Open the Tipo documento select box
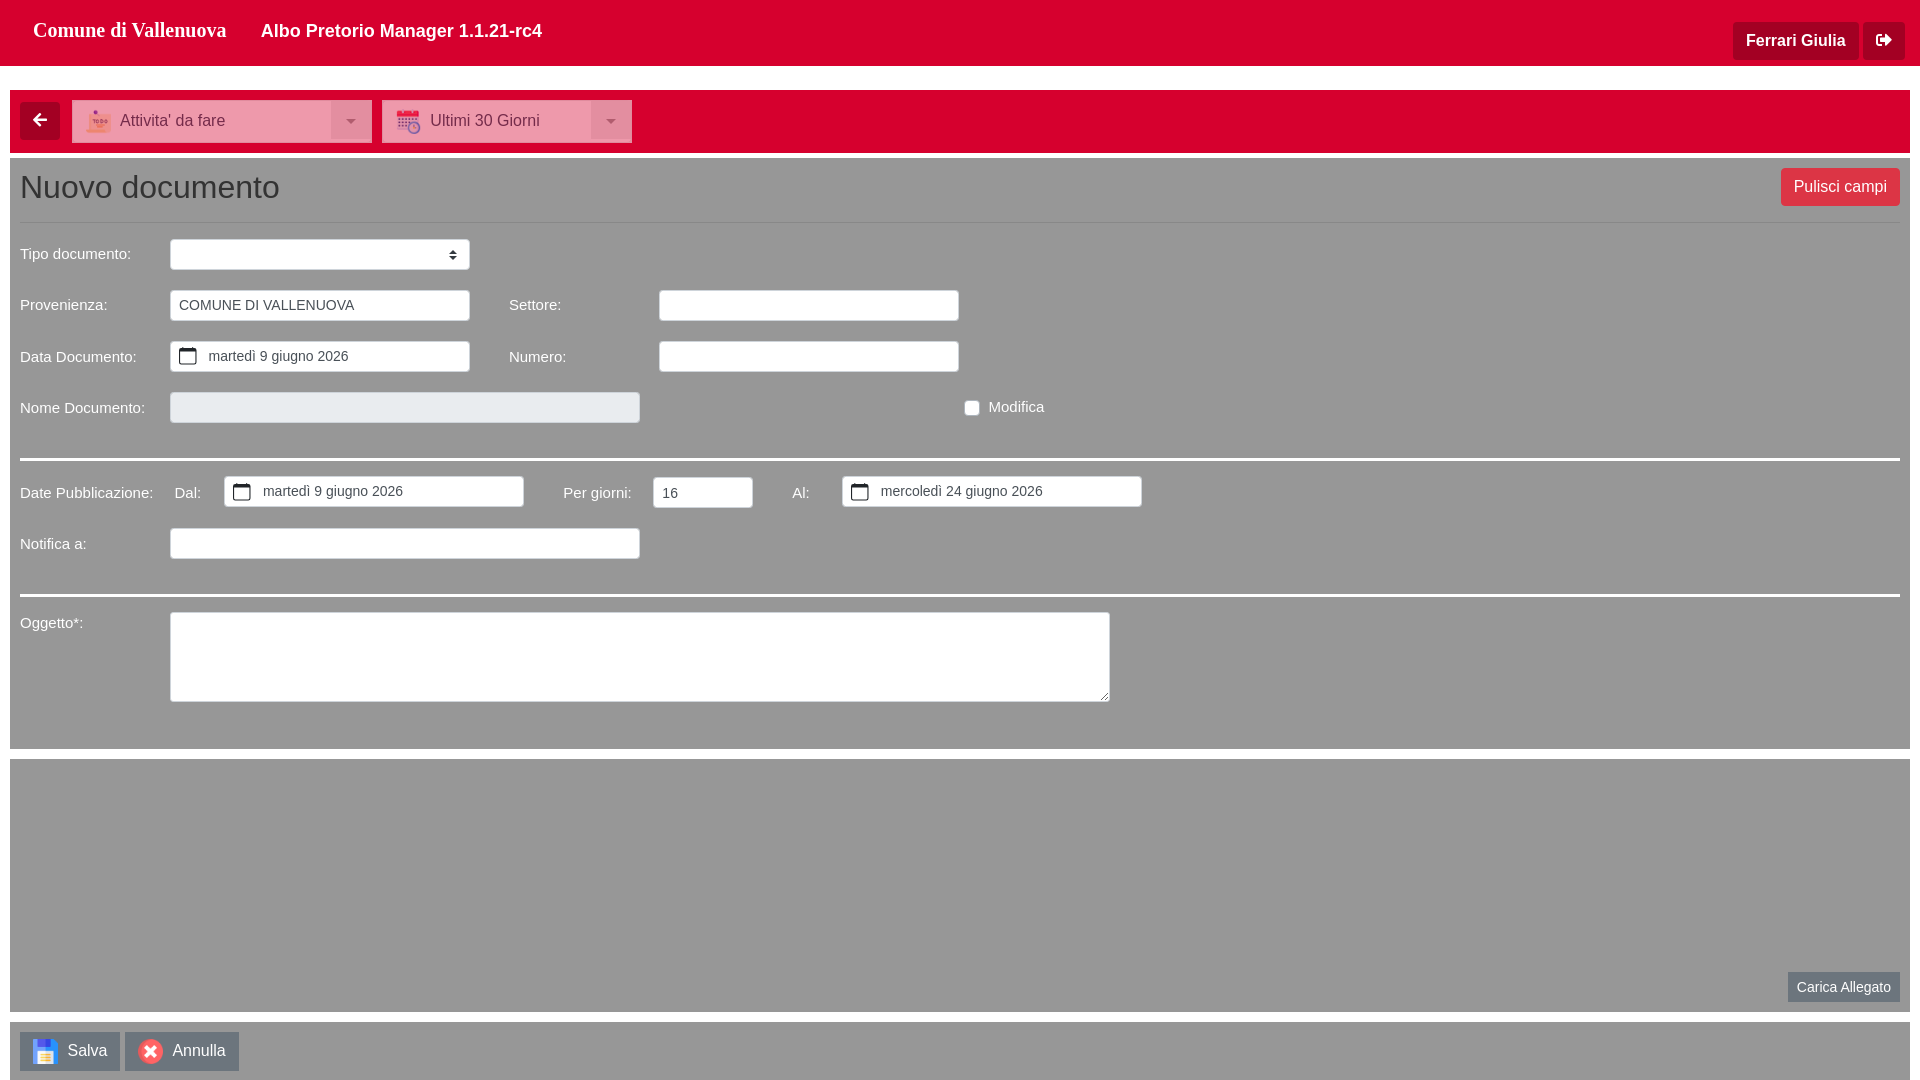Viewport: 1920px width, 1080px height. click(320, 255)
